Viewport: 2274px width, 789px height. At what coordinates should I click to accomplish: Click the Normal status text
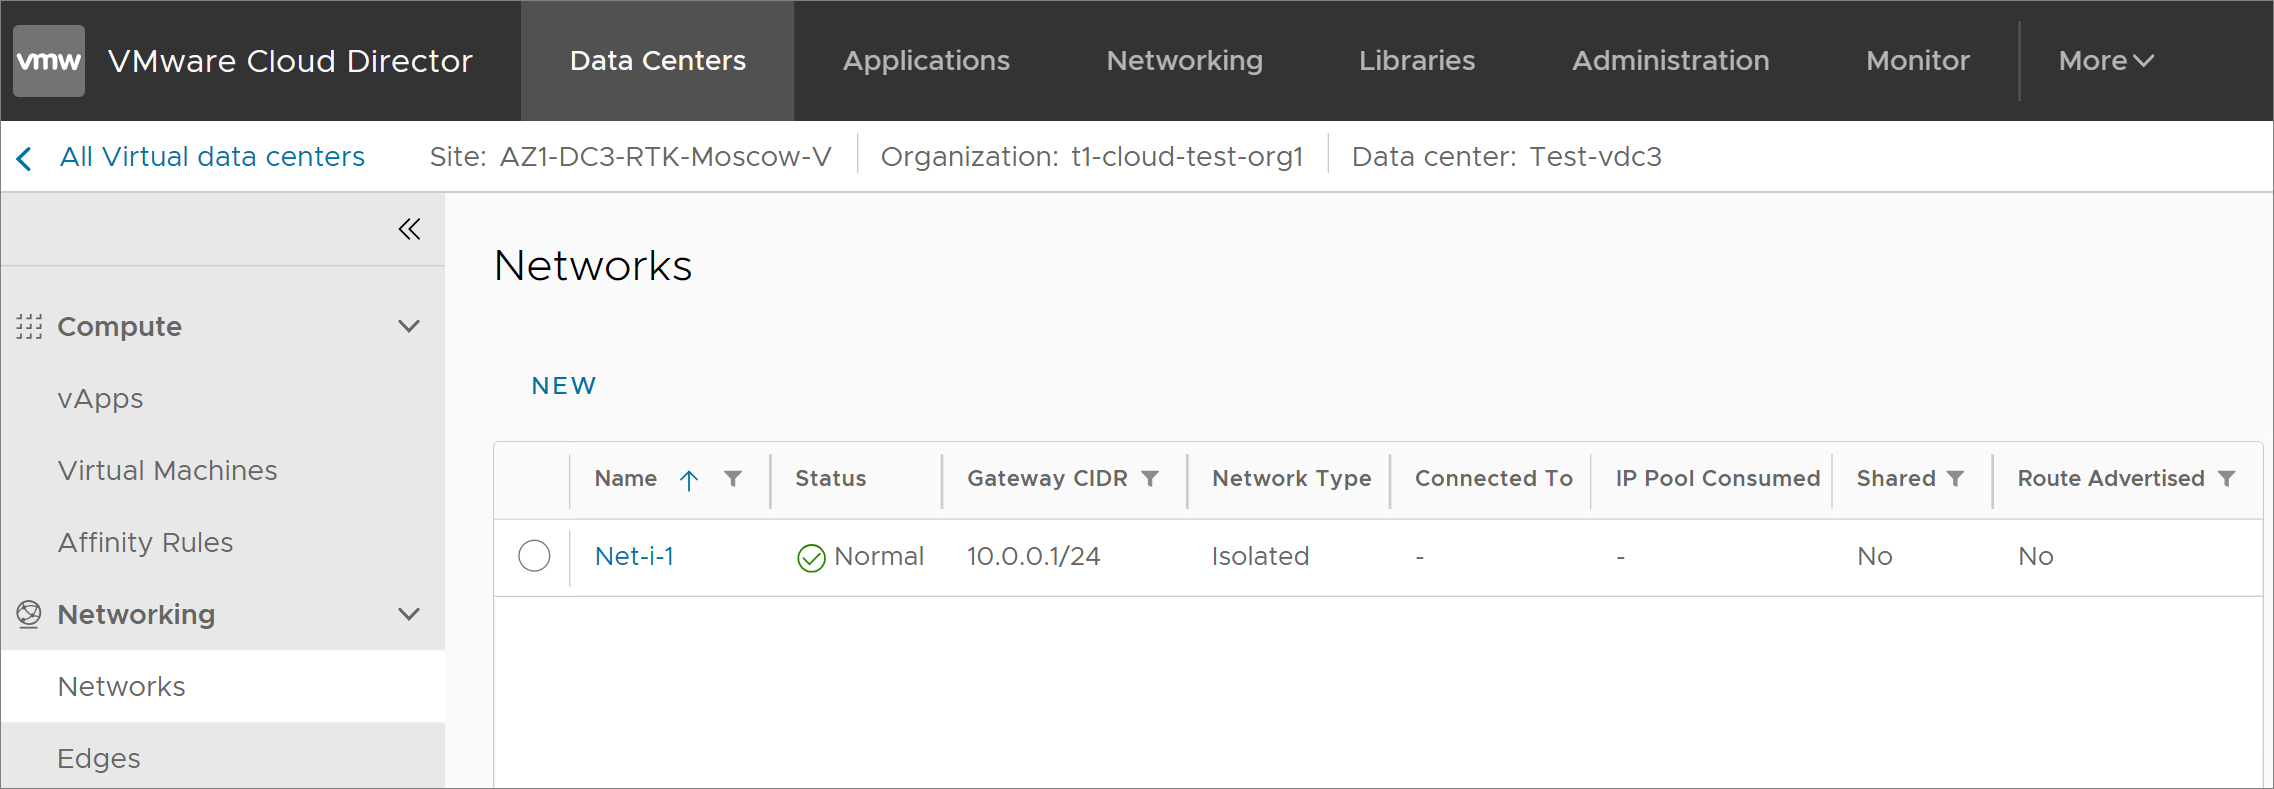pos(879,556)
